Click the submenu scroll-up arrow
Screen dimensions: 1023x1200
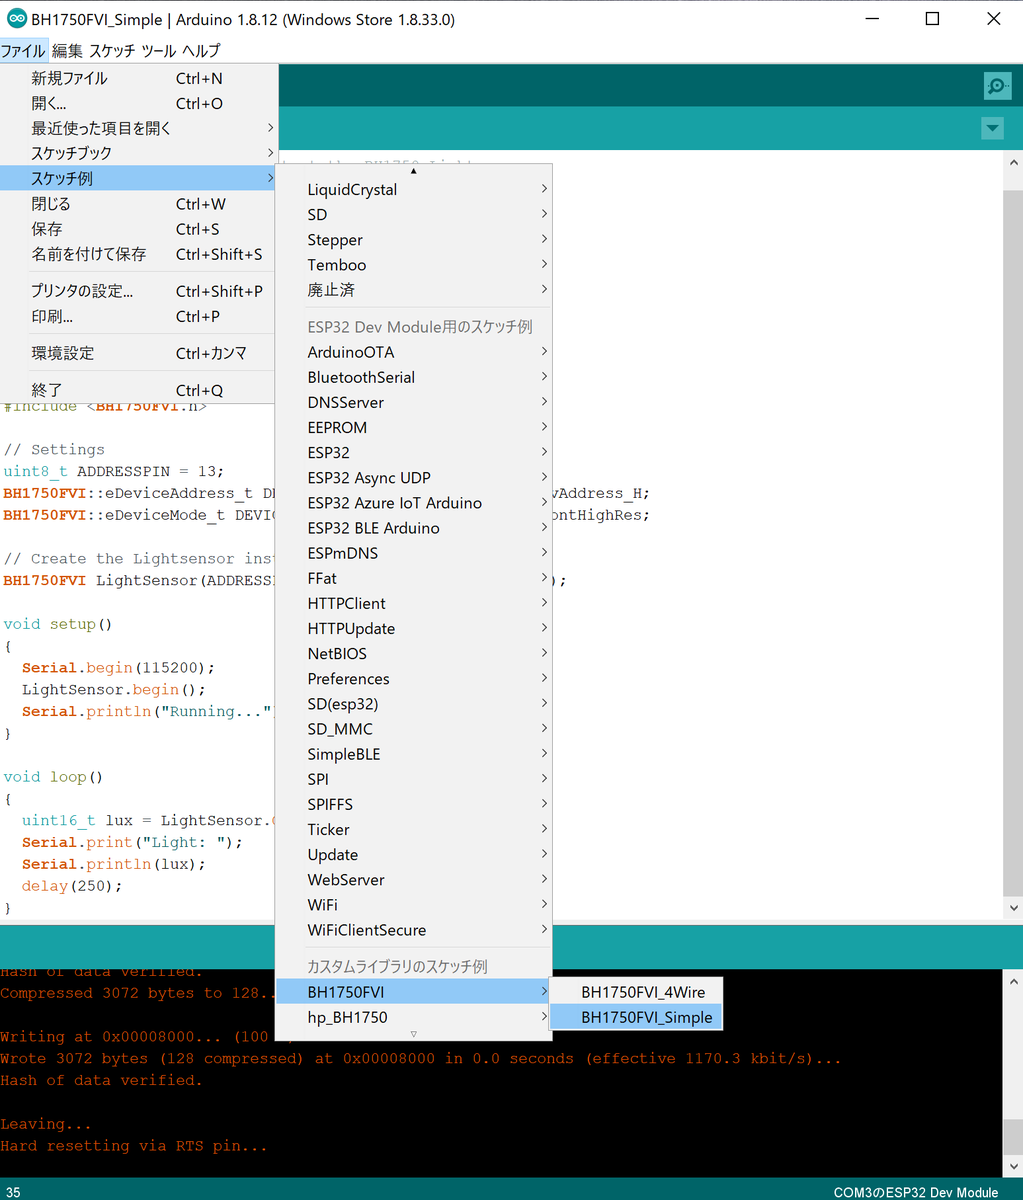click(x=413, y=172)
